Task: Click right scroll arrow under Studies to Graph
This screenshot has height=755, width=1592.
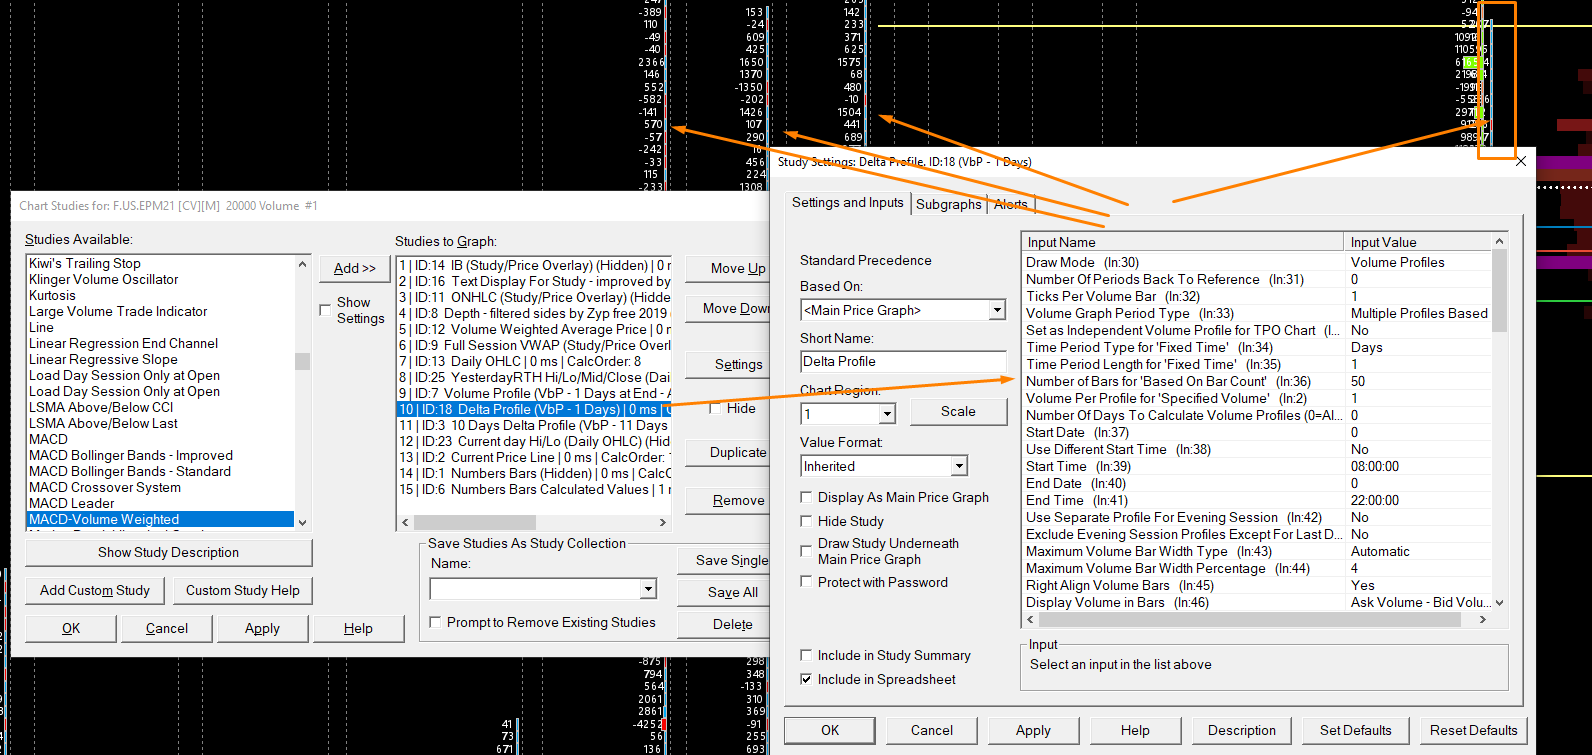Action: coord(662,522)
